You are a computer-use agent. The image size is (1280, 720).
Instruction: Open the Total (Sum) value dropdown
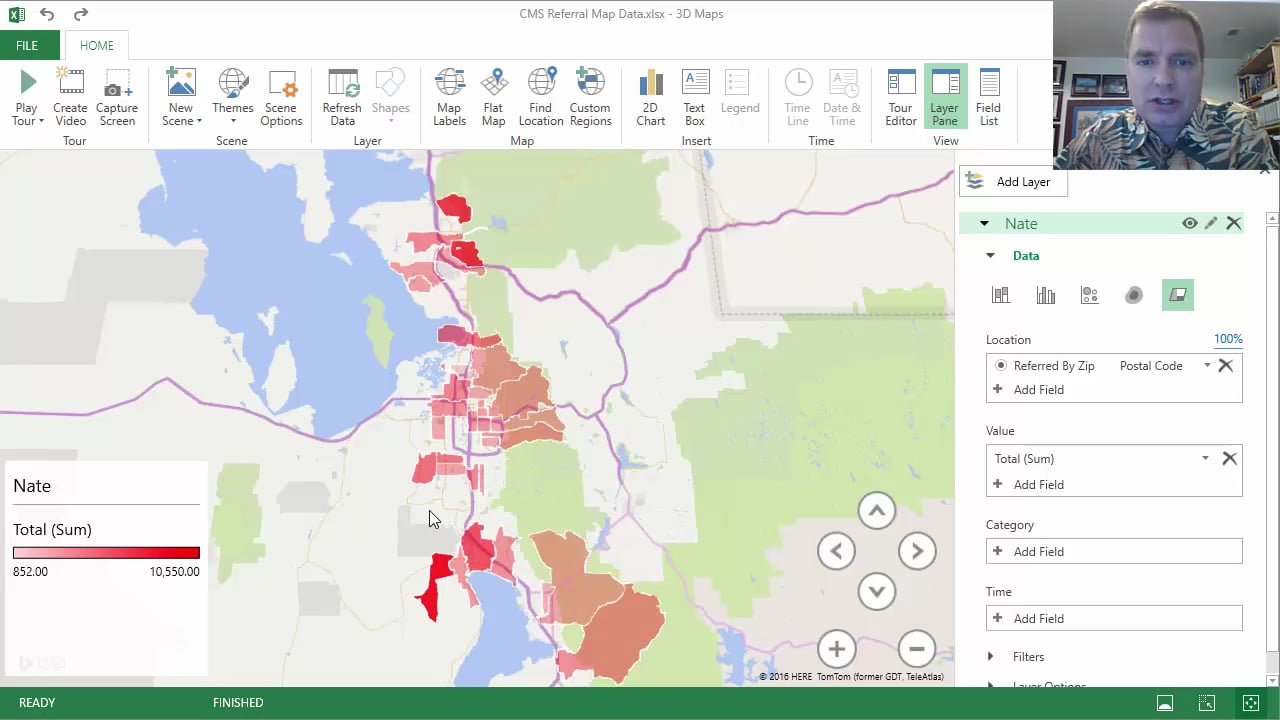click(x=1205, y=459)
